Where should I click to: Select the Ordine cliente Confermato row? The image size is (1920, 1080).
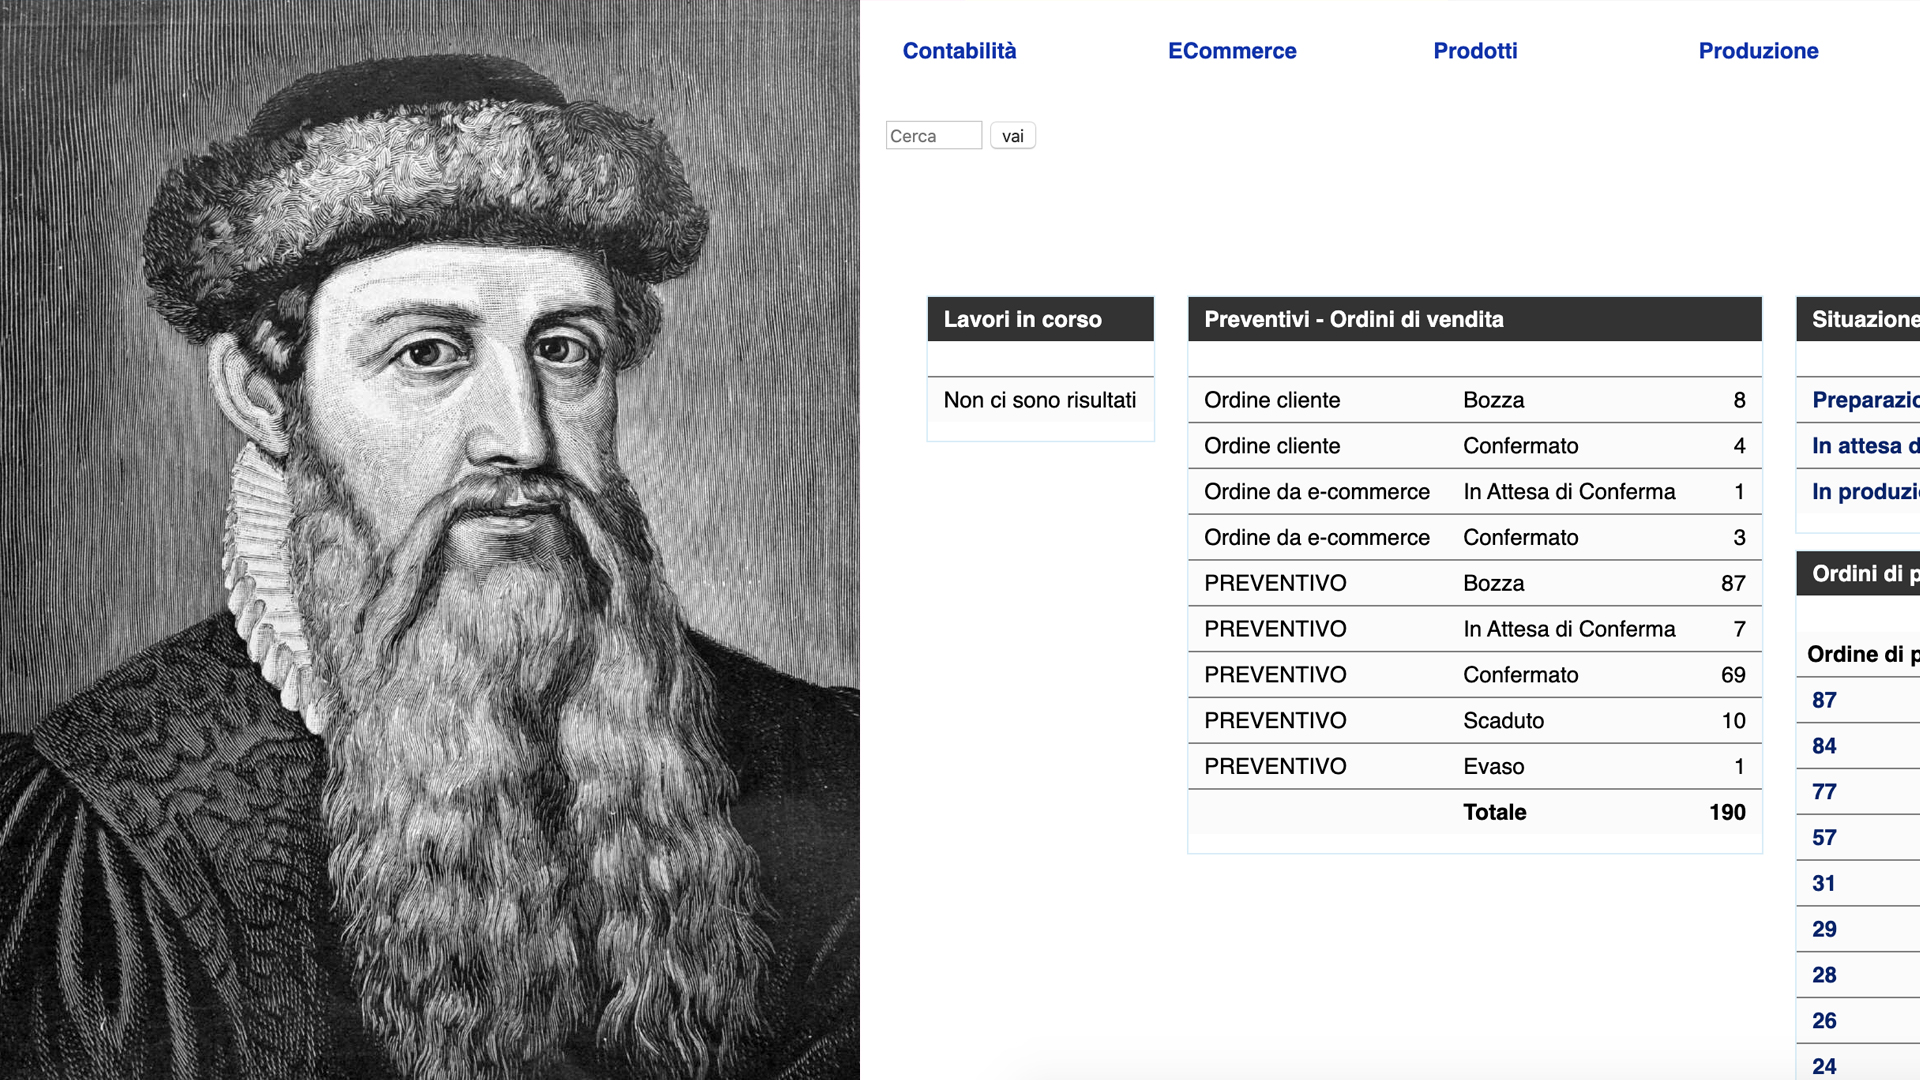click(1475, 446)
